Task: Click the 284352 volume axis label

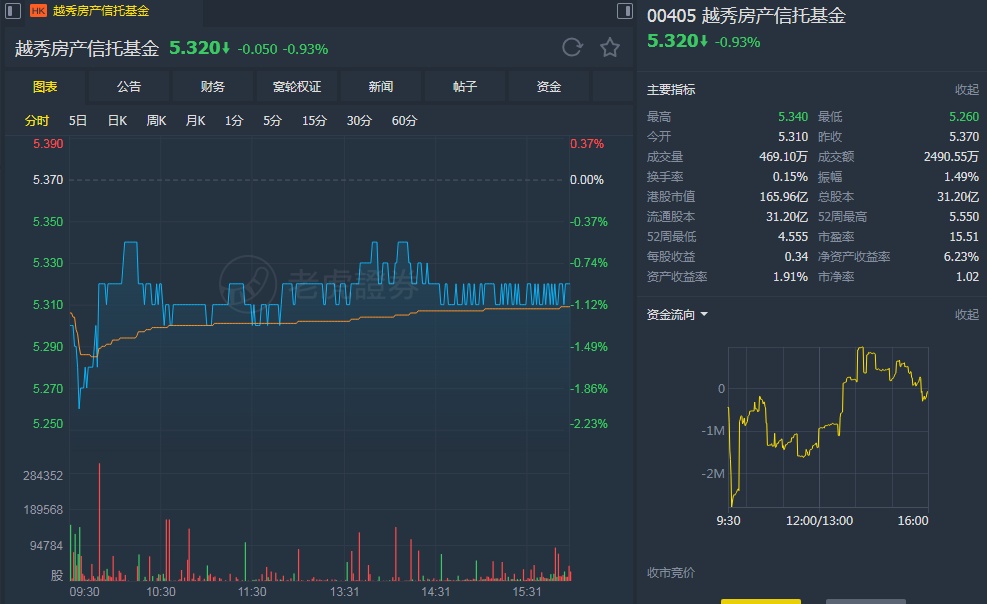Action: pyautogui.click(x=43, y=476)
